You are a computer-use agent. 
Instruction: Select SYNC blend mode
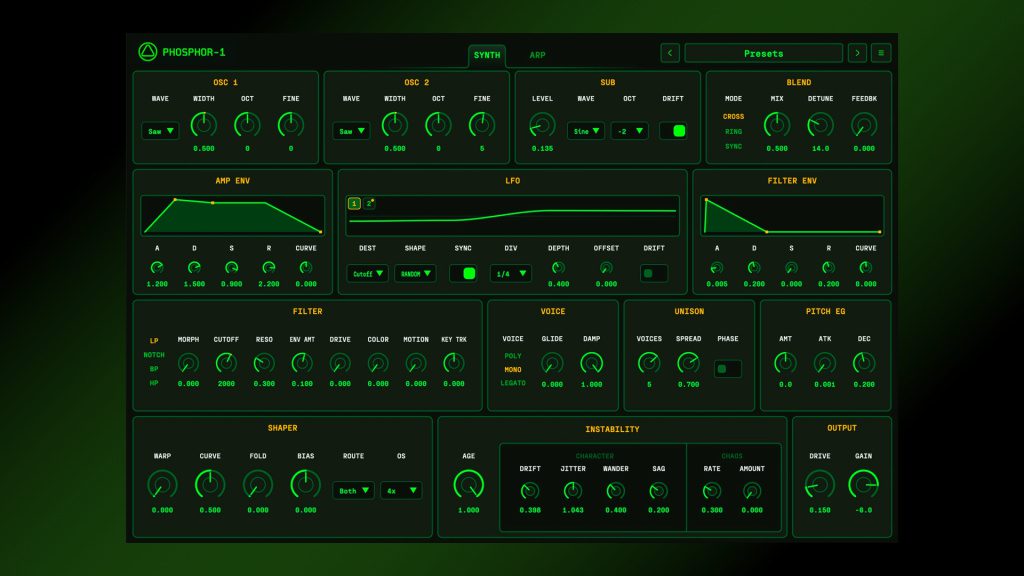(733, 146)
